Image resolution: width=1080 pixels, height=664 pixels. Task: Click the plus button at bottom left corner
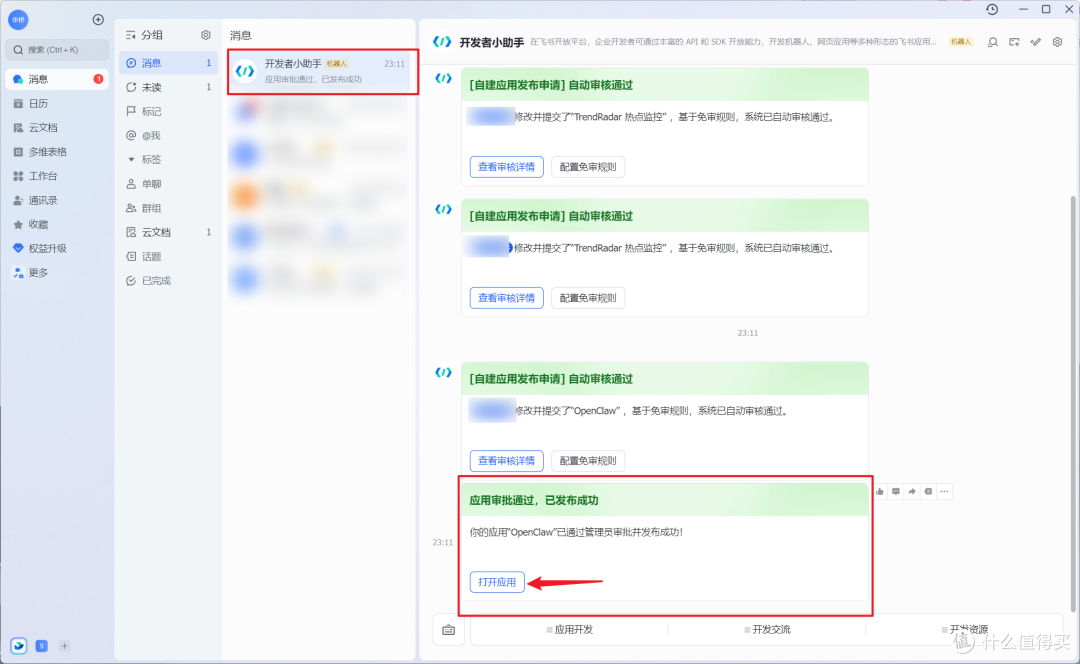click(64, 646)
